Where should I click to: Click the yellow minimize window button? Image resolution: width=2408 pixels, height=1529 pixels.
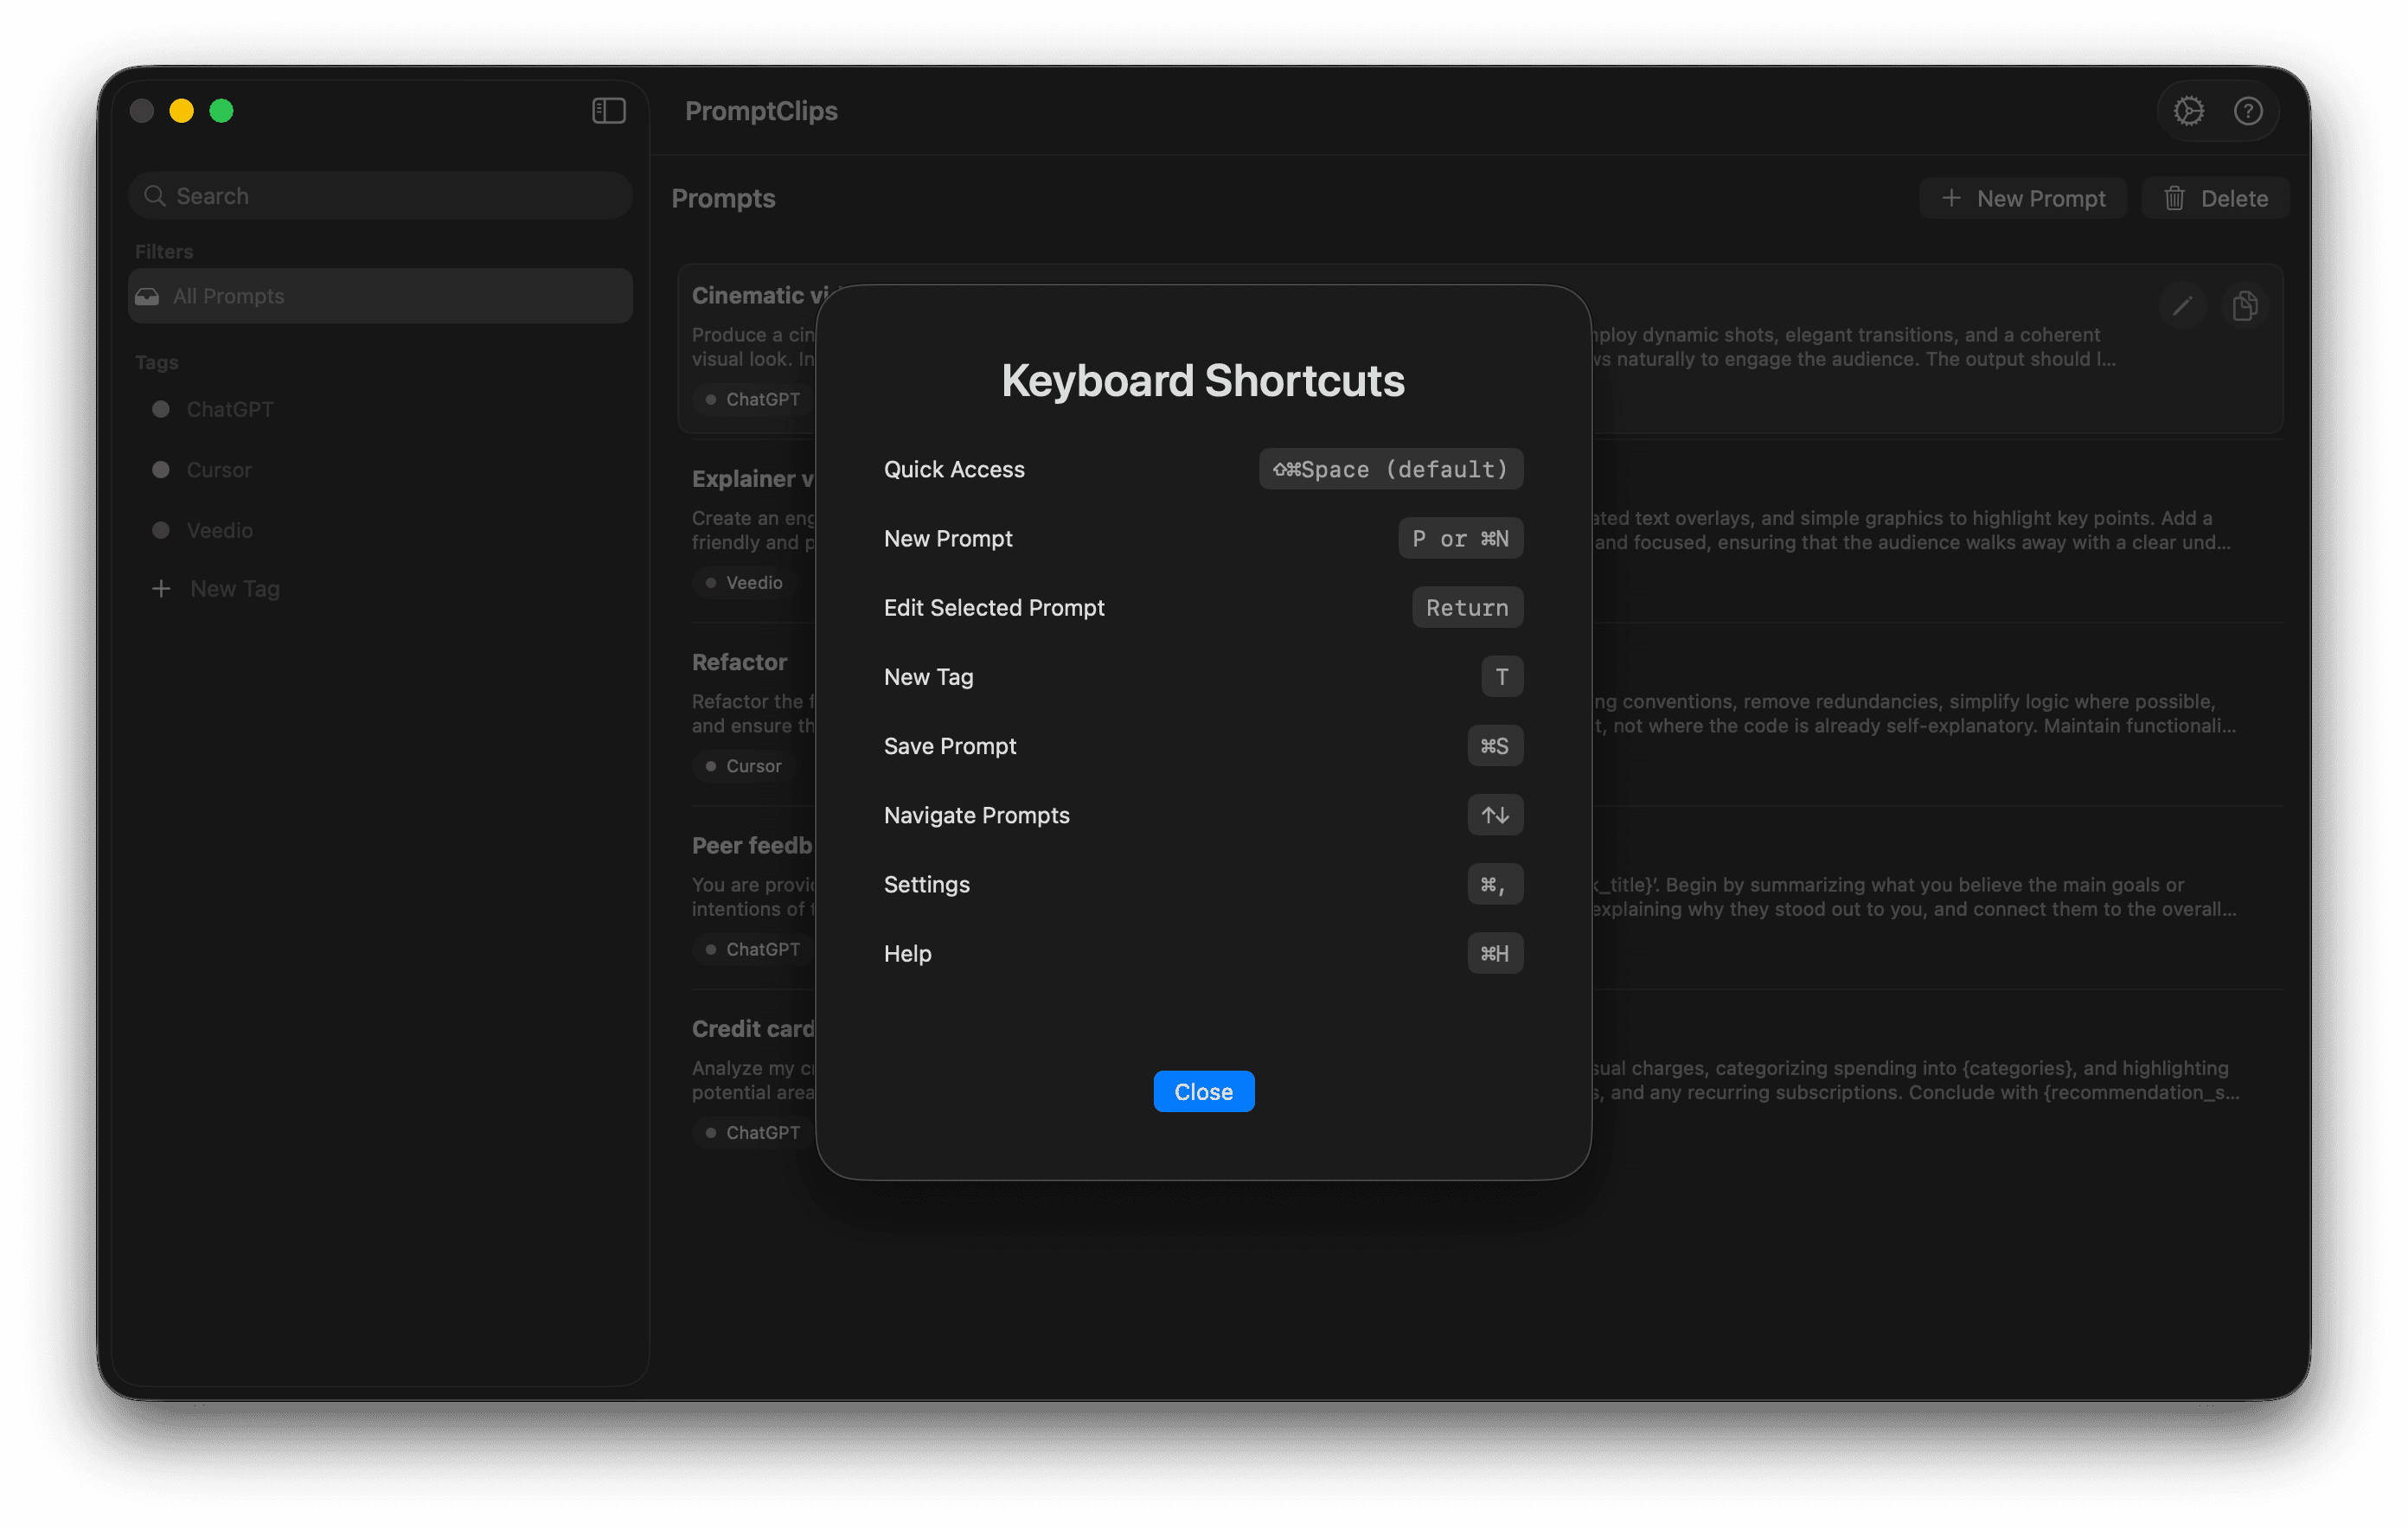pyautogui.click(x=181, y=111)
